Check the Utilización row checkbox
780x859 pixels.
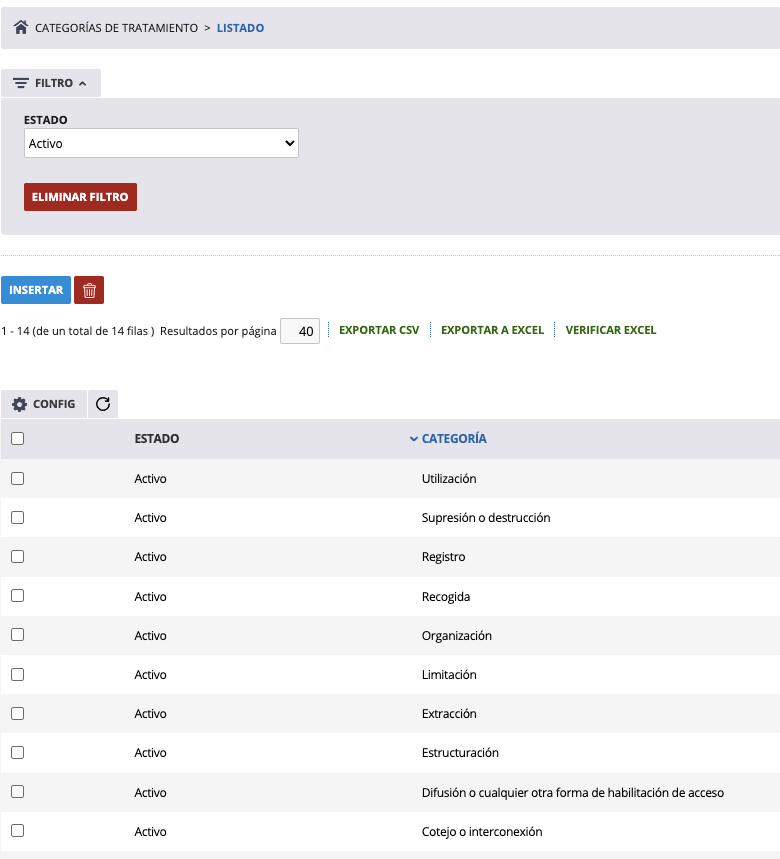point(17,478)
